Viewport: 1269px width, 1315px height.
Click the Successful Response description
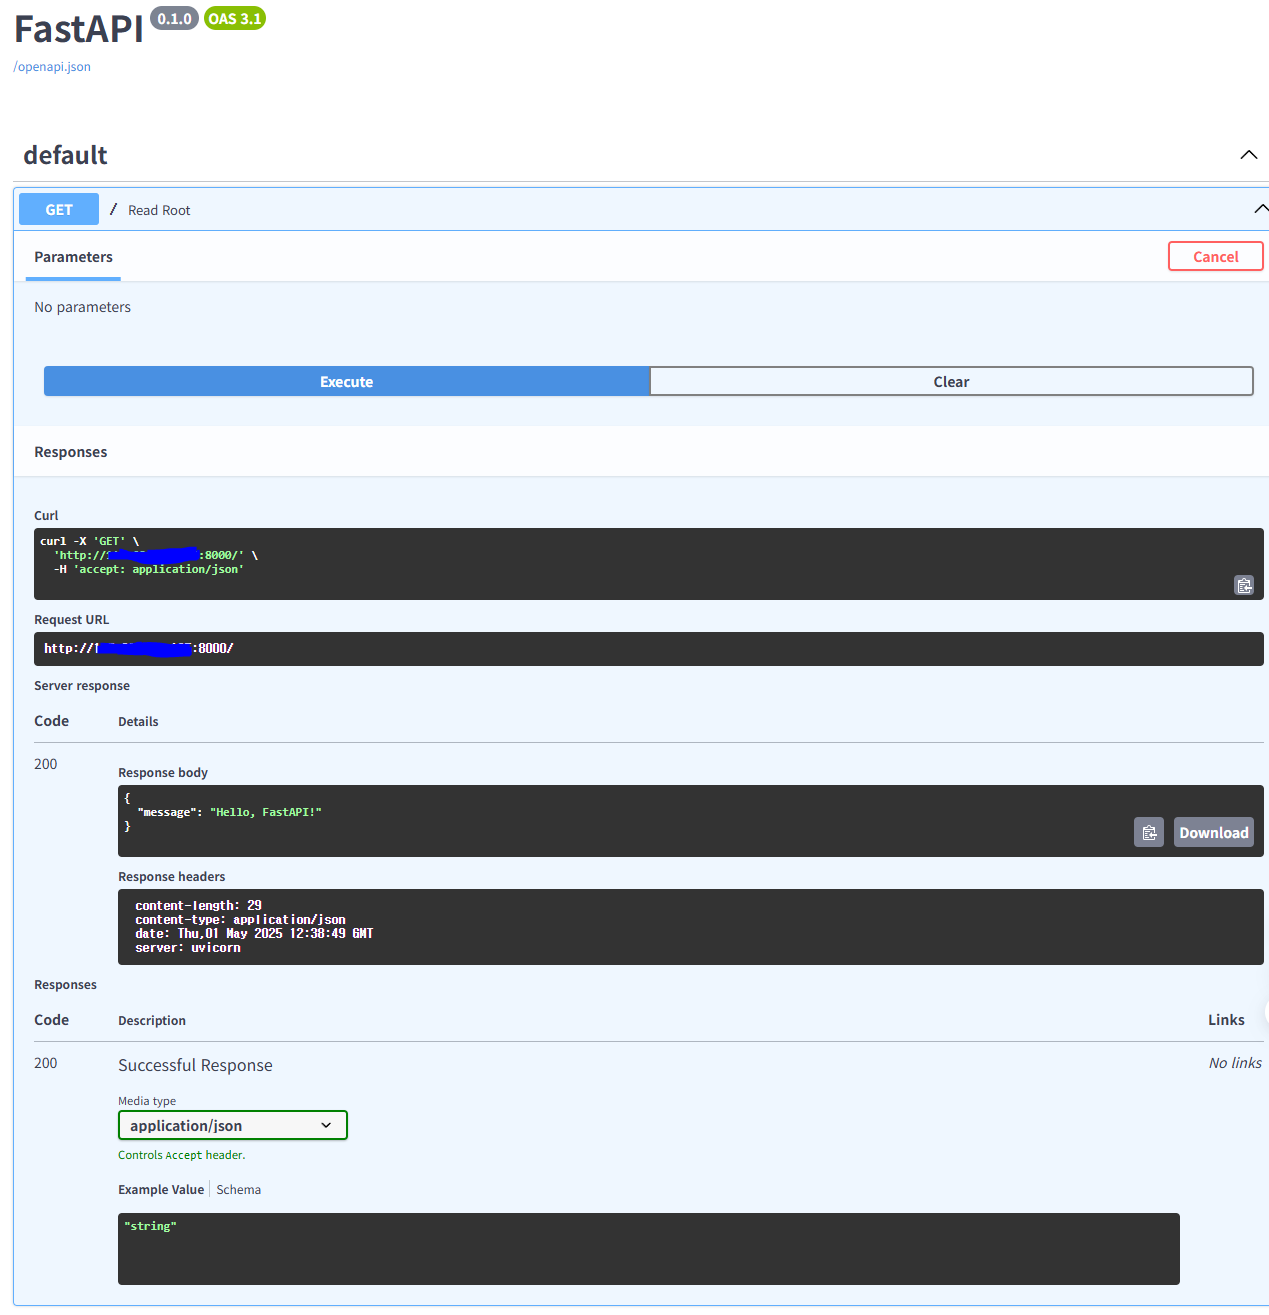click(x=195, y=1065)
